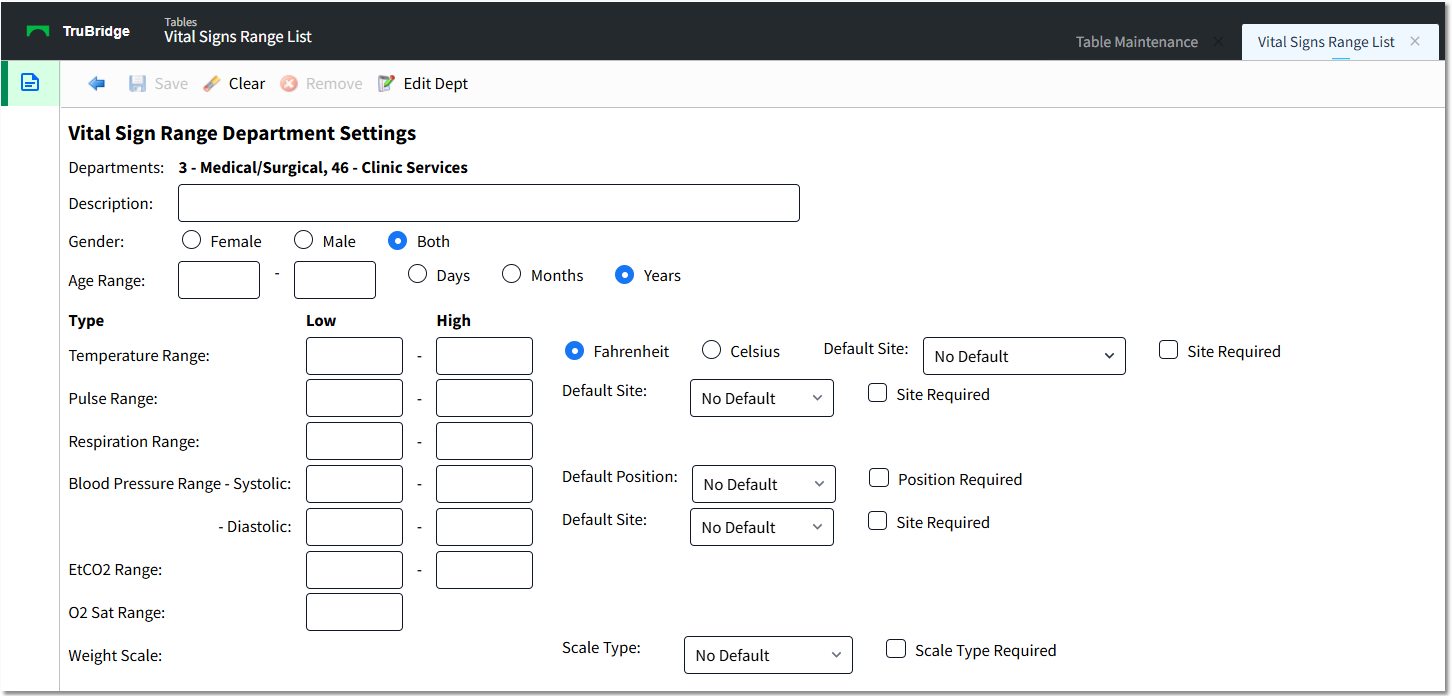Click the Systolic low field
This screenshot has height=698, width=1452.
(x=354, y=484)
